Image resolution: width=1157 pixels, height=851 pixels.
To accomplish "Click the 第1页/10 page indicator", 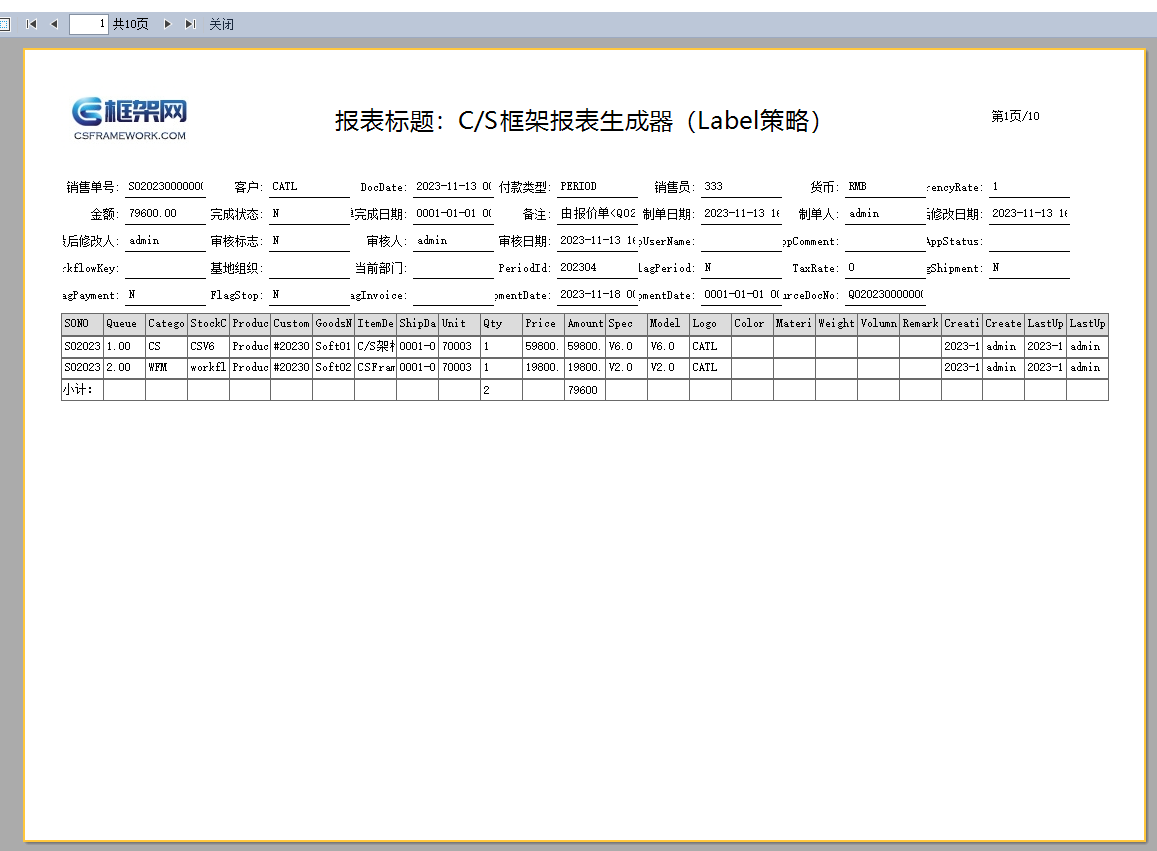I will click(1015, 116).
